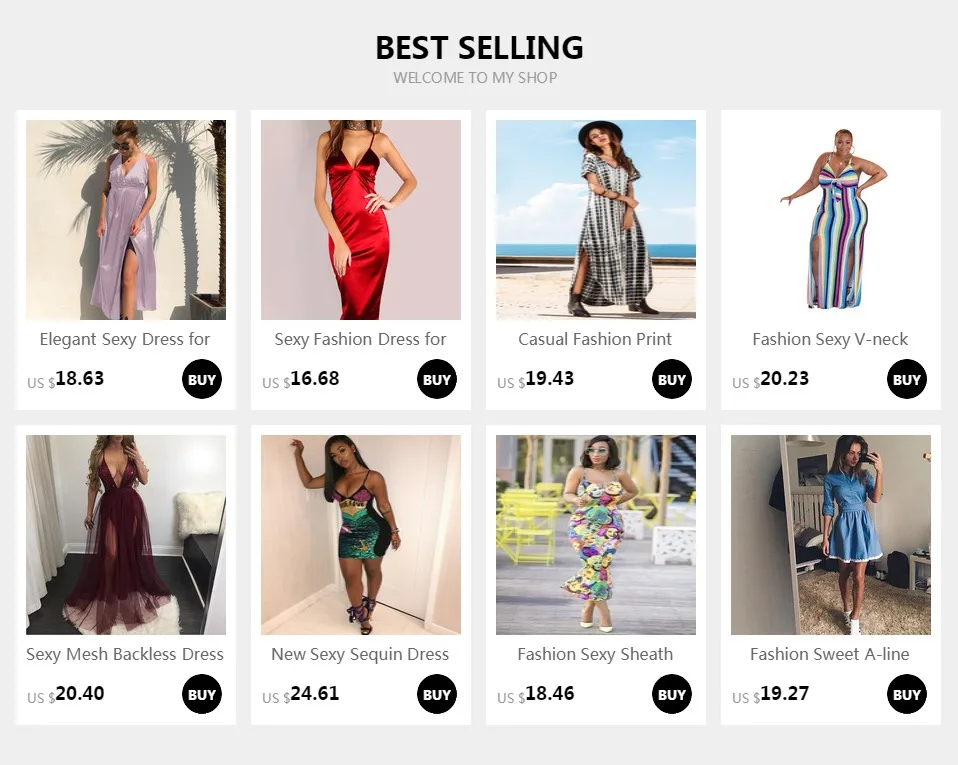Click BUY button for the $18.46 dress
This screenshot has height=765, width=958.
(x=671, y=694)
